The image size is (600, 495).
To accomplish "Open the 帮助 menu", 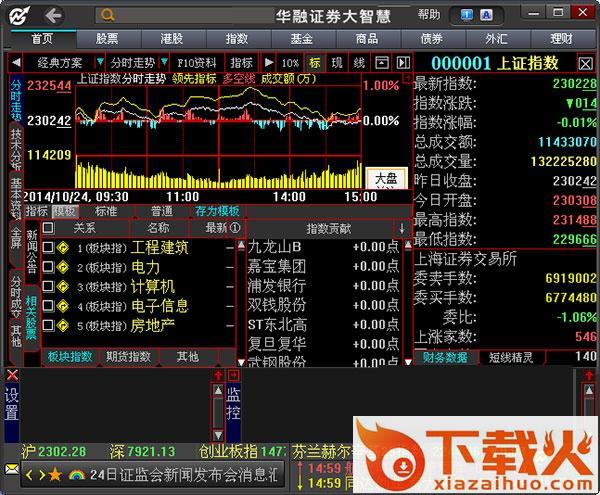I will [429, 15].
